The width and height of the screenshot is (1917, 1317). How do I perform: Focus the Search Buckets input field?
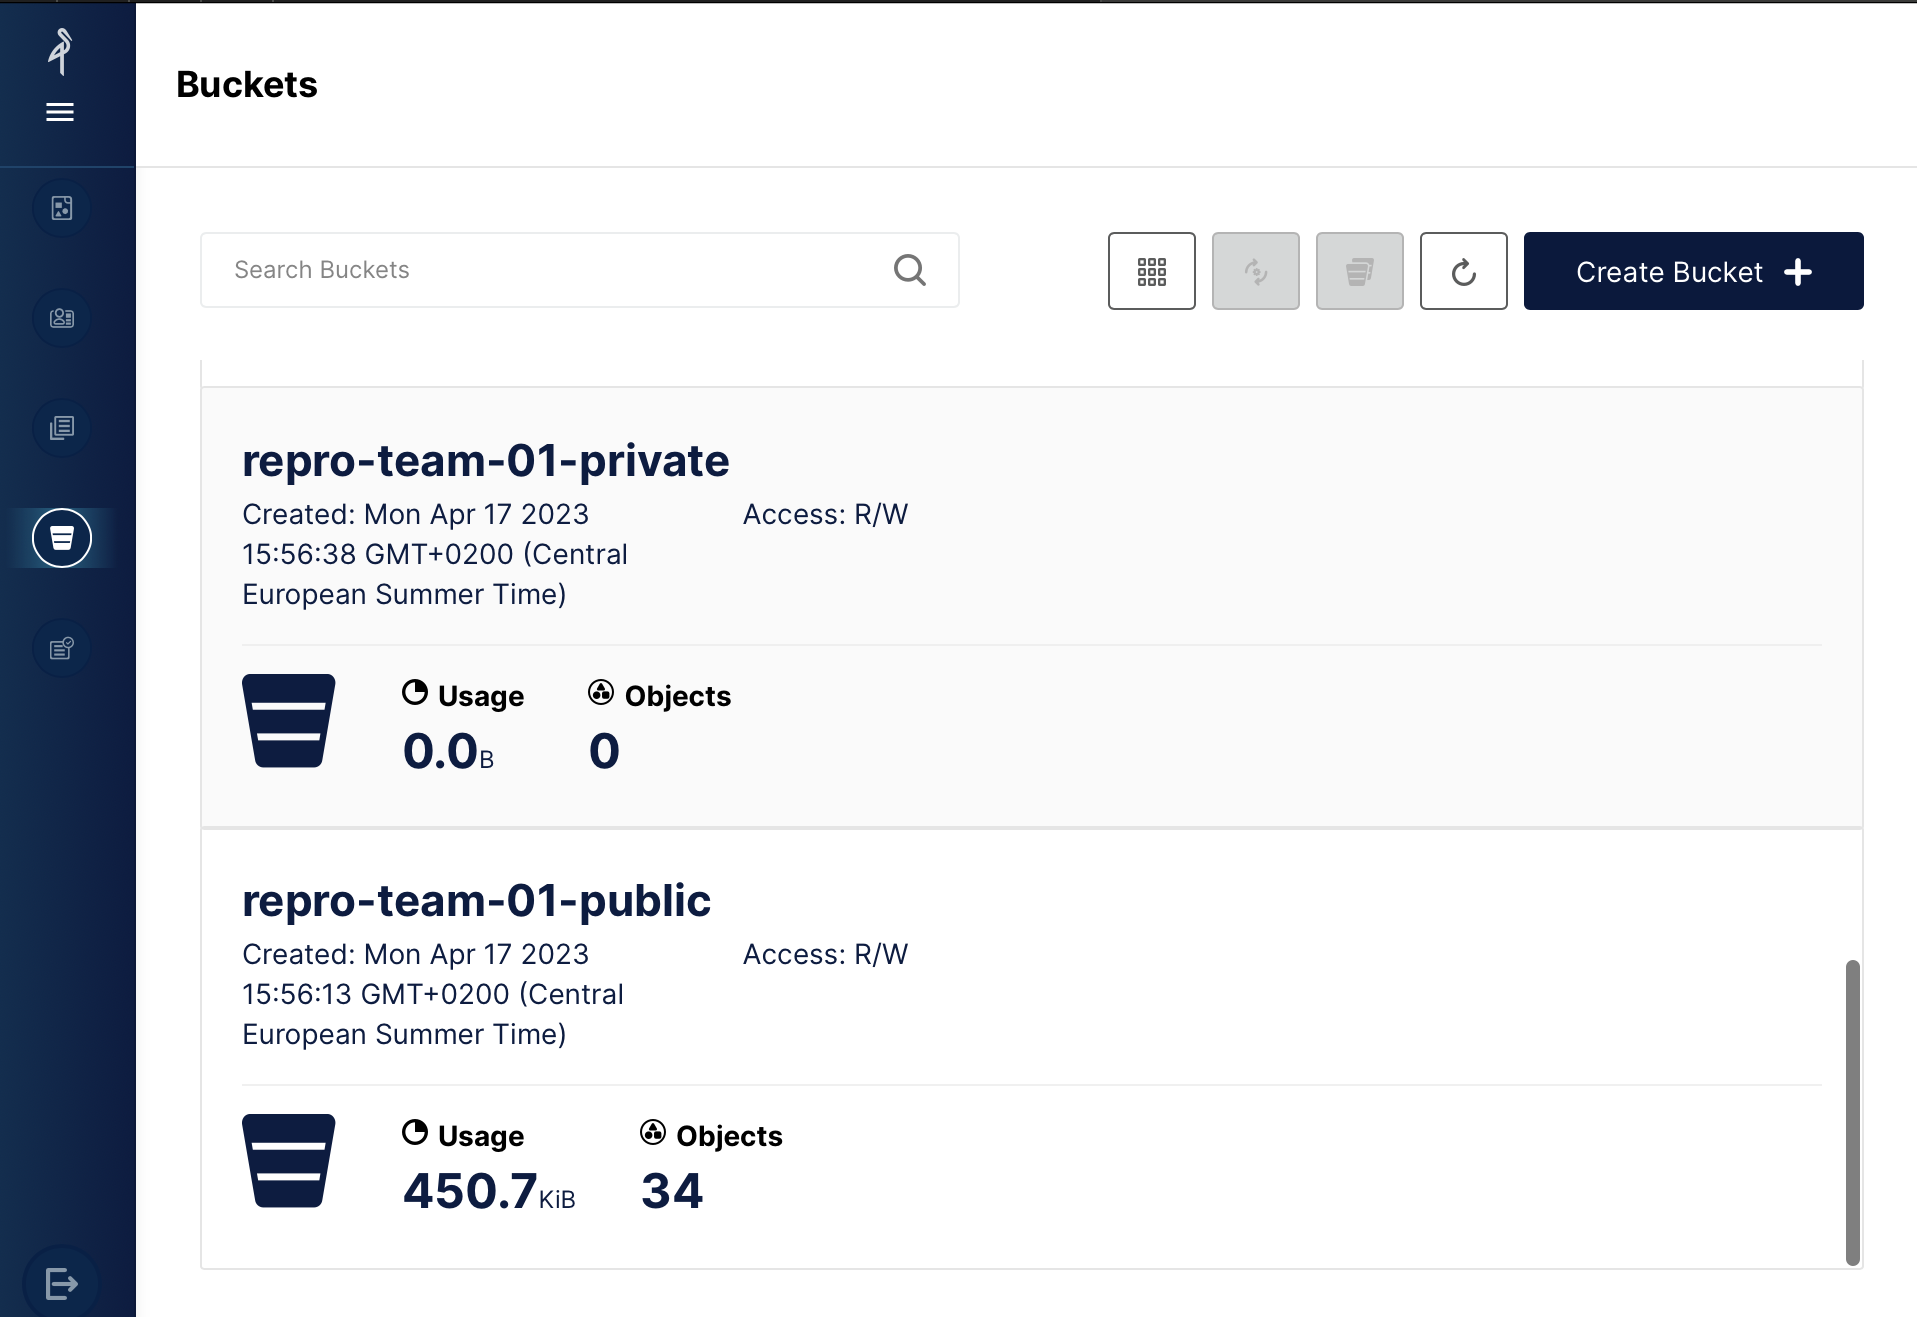(x=550, y=270)
